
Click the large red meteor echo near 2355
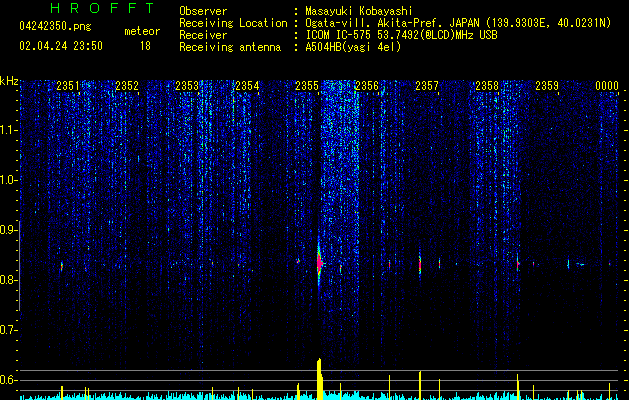(x=319, y=264)
